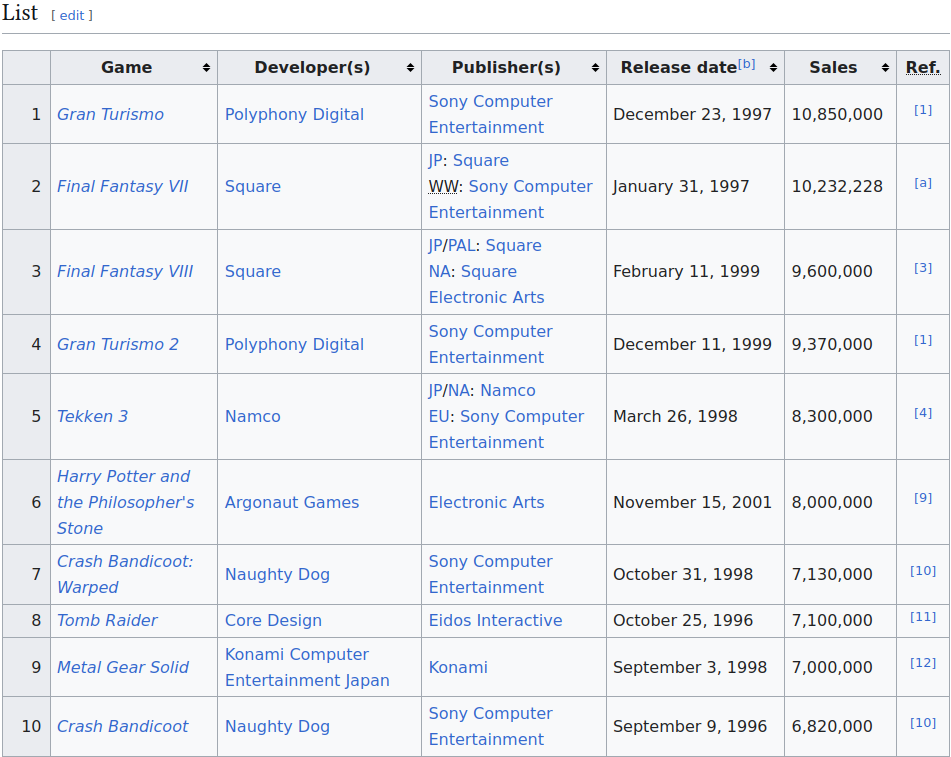The height and width of the screenshot is (757, 951).
Task: Open the Gran Turismo 2 game link
Action: point(118,345)
